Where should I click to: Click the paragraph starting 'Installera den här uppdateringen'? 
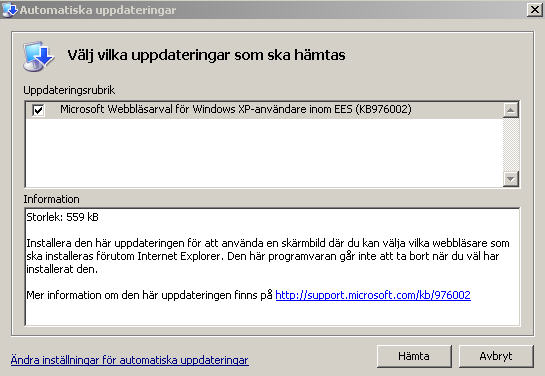tap(268, 256)
